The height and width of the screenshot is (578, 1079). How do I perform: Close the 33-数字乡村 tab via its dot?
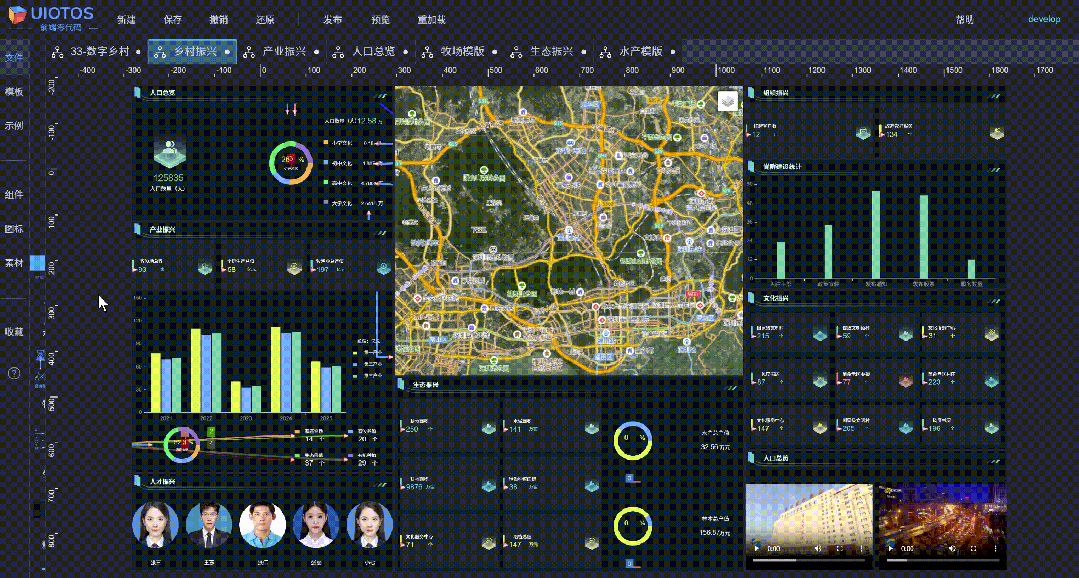[139, 52]
